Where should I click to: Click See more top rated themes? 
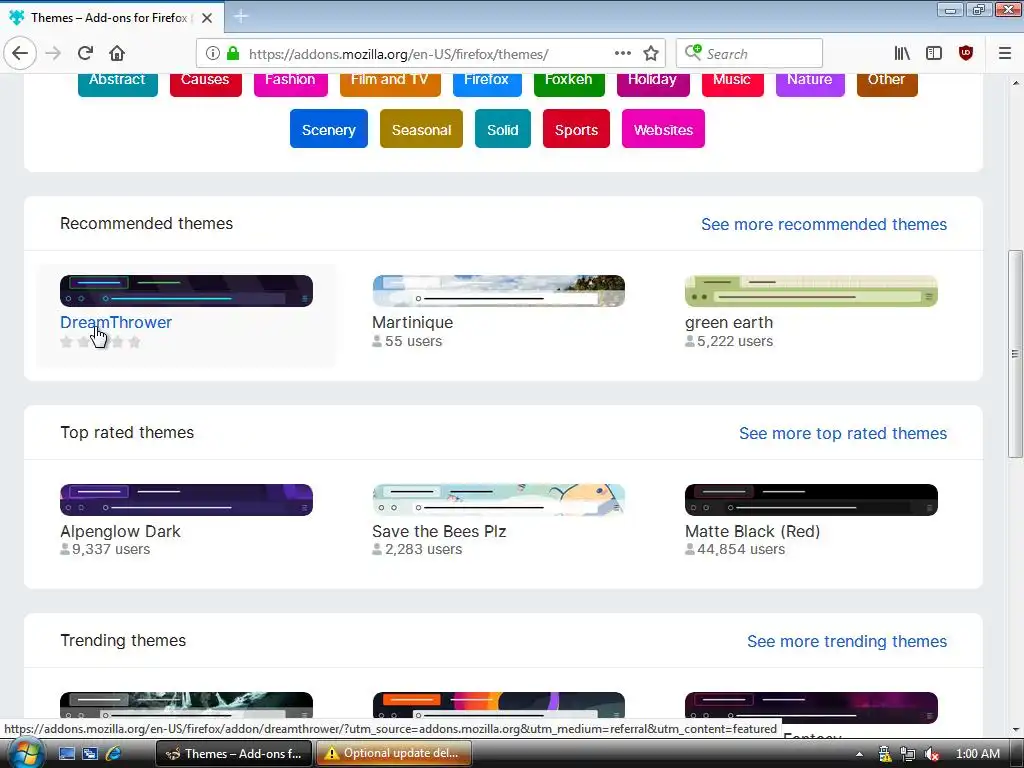(842, 433)
